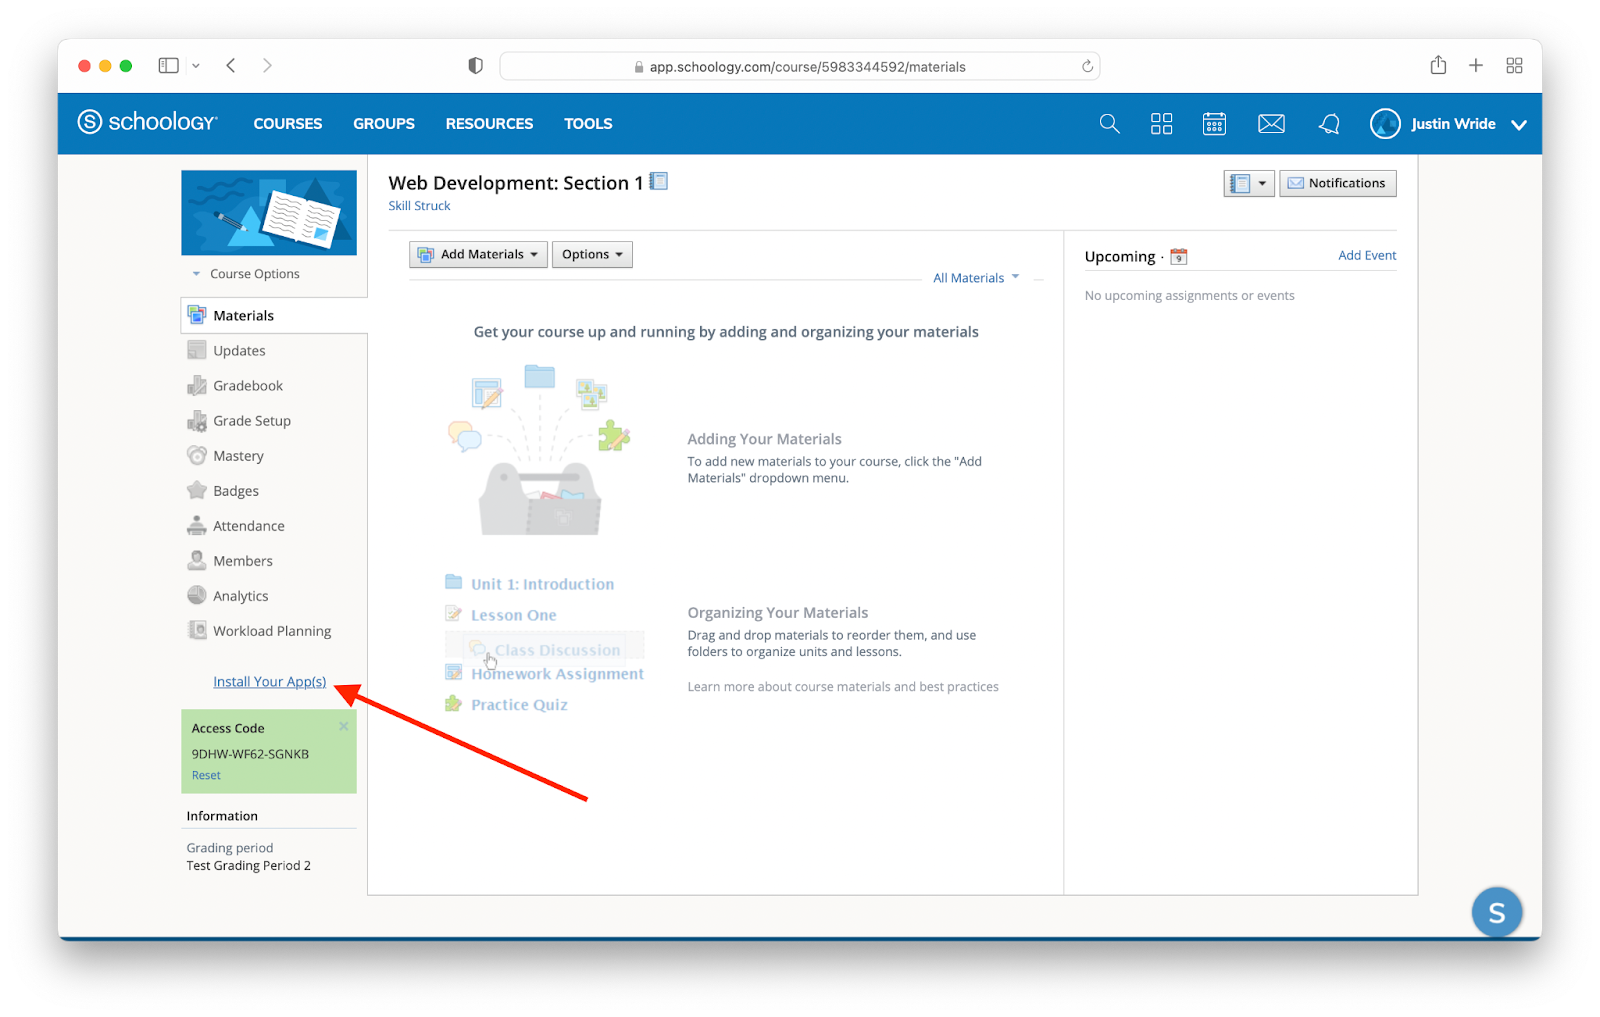Viewport: 1600px width, 1017px height.
Task: Expand the Add Materials dropdown
Action: pos(478,255)
